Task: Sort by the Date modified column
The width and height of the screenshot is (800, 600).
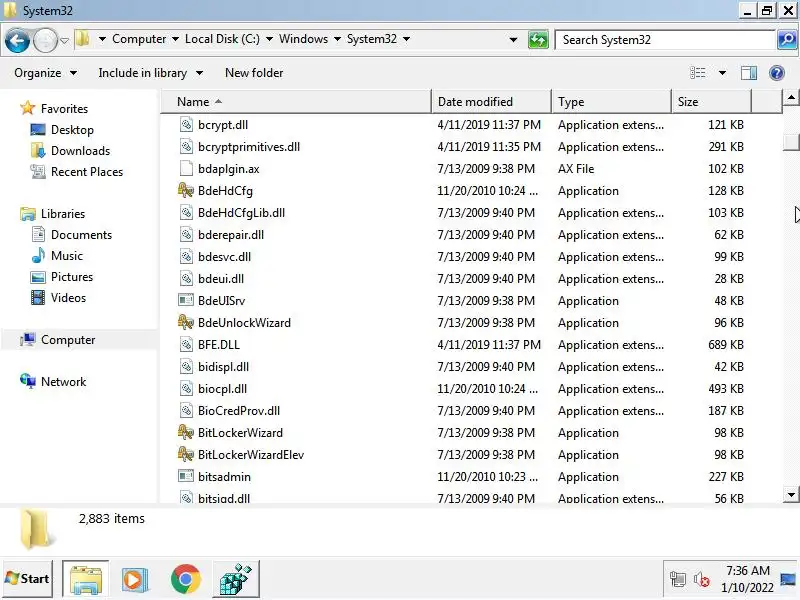Action: point(491,102)
